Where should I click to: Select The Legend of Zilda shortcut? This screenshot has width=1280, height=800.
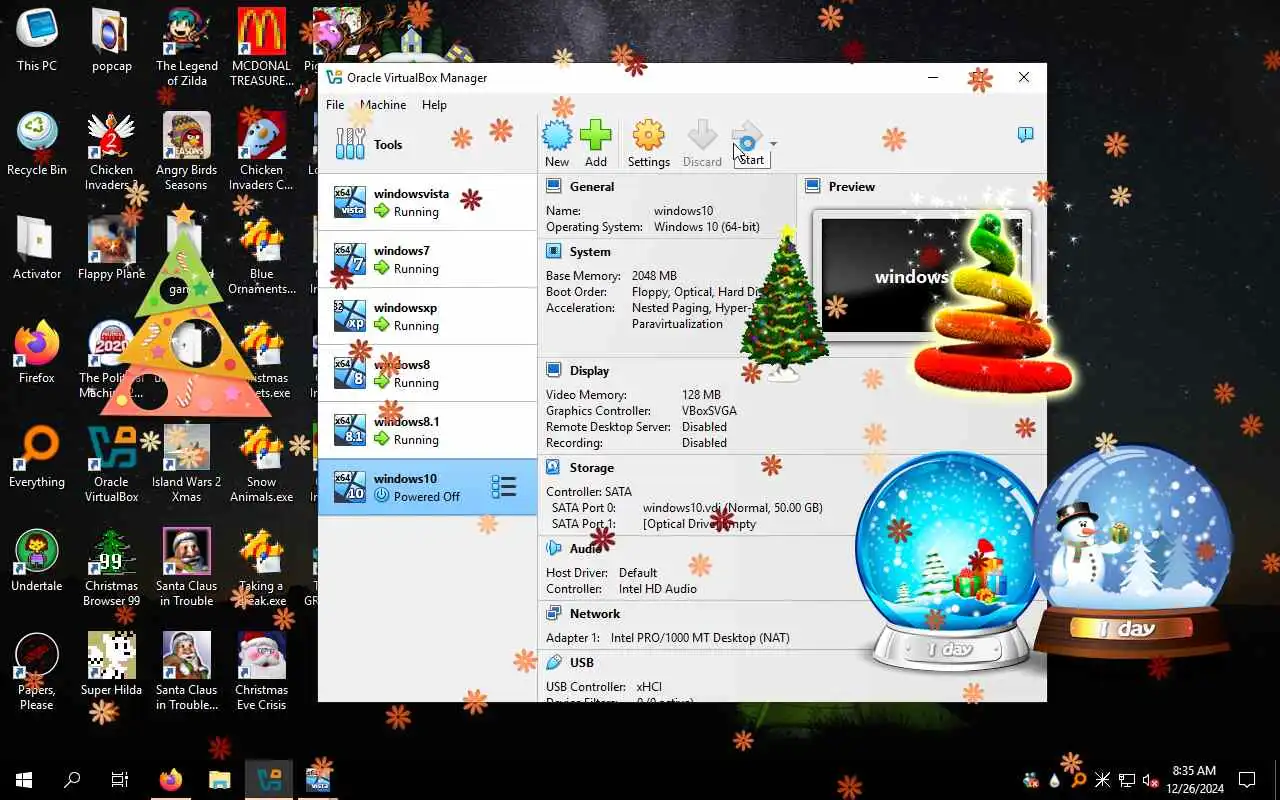tap(187, 47)
